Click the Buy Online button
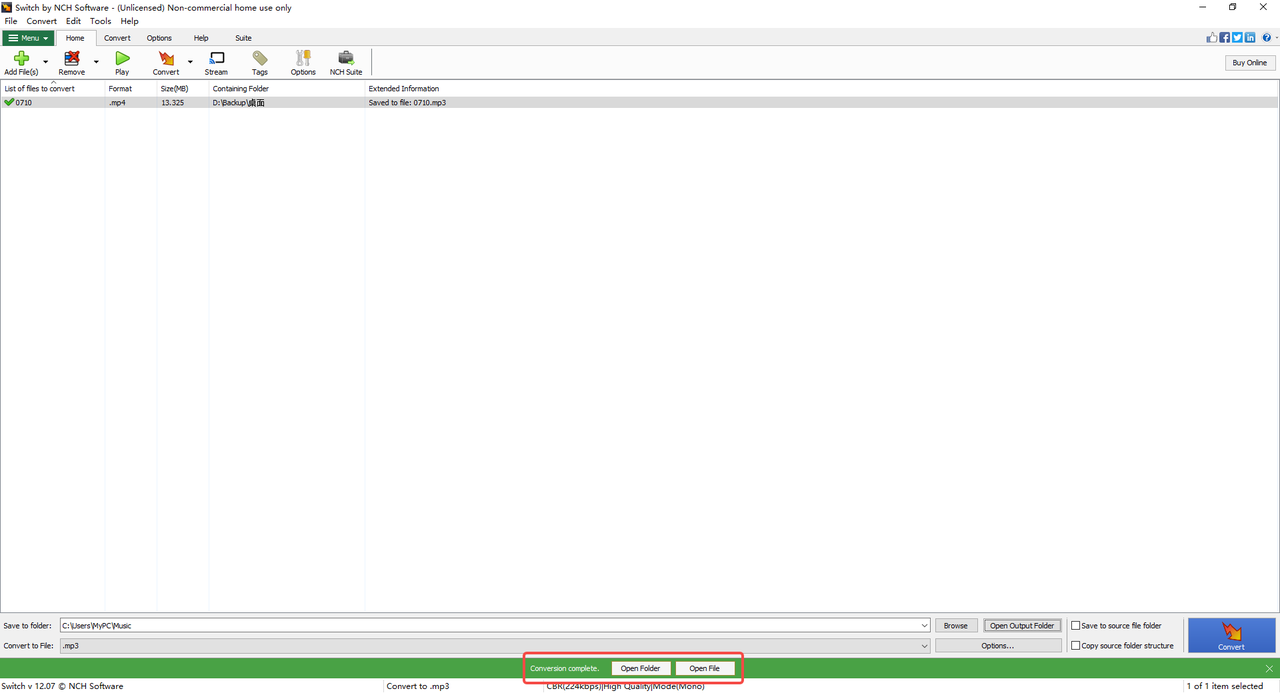Viewport: 1280px width, 693px height. pyautogui.click(x=1249, y=62)
